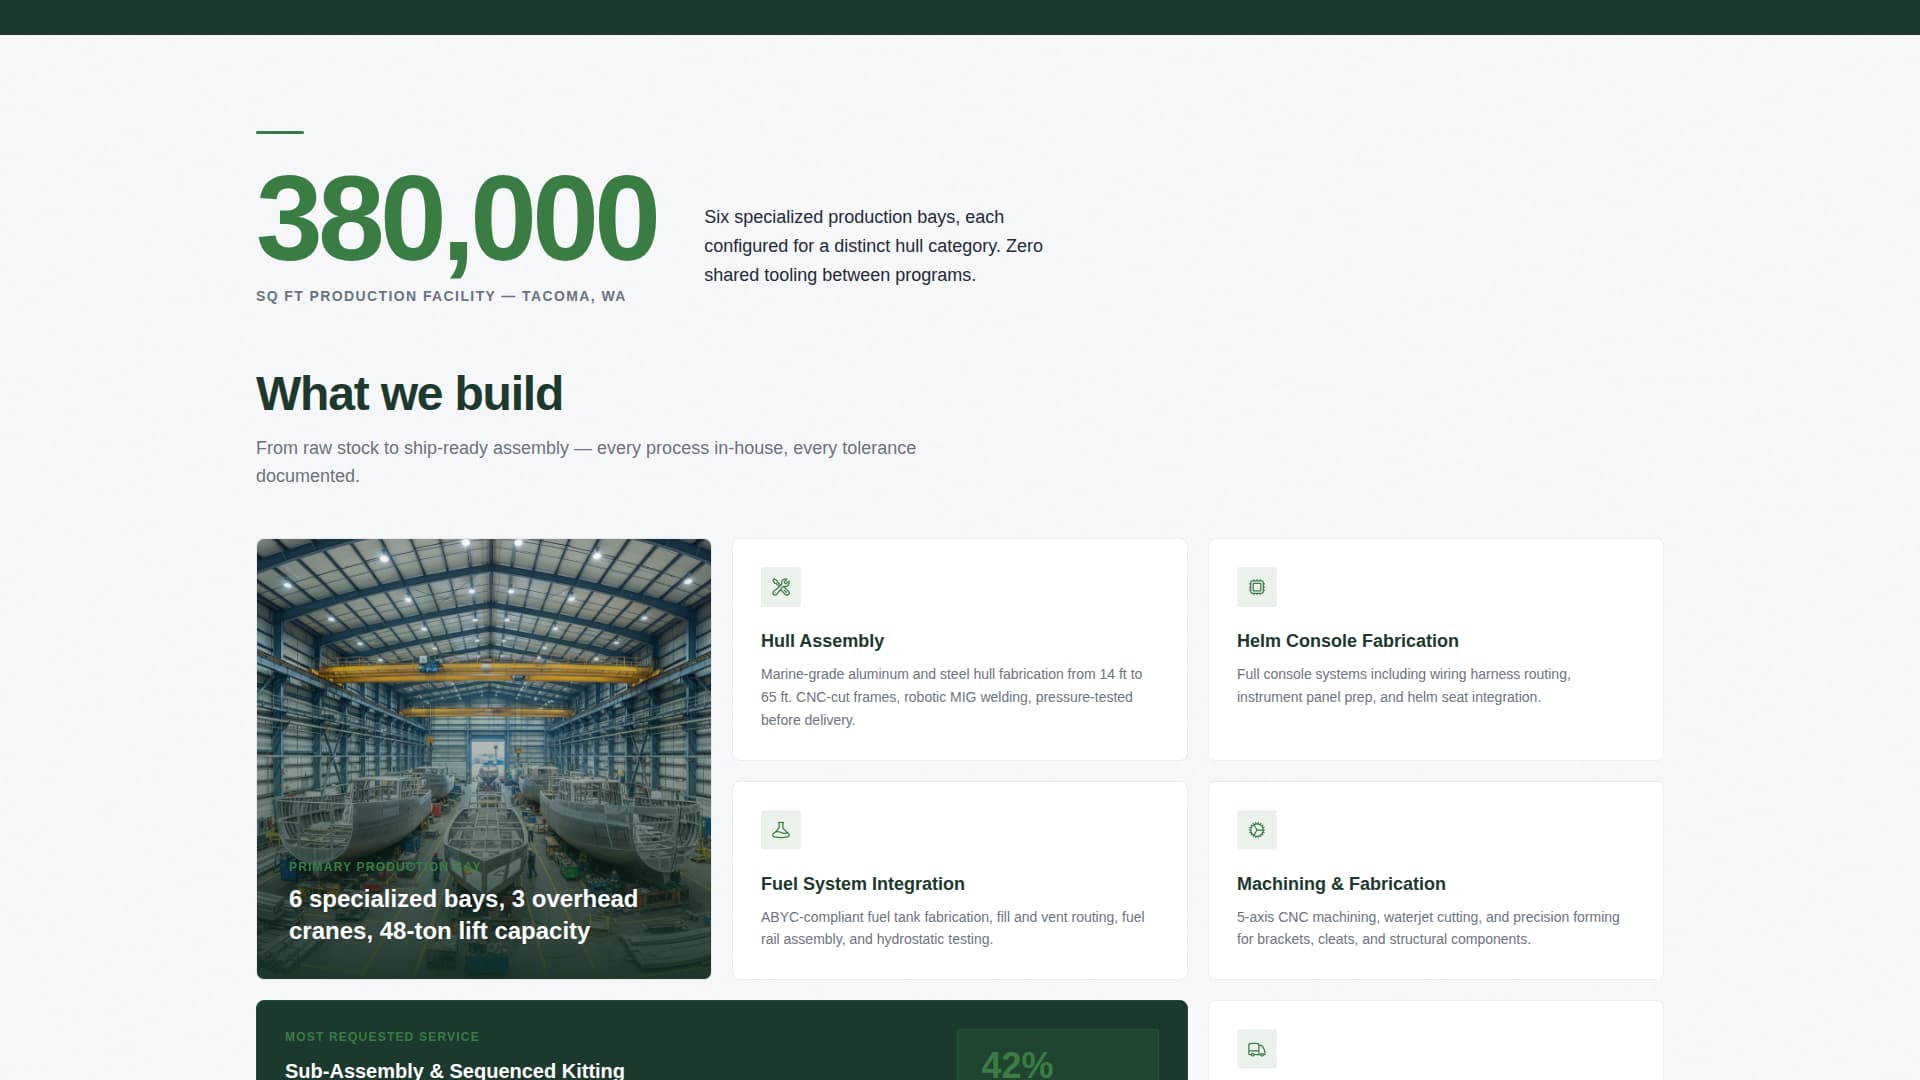Select the Fuel System Integration heading
The image size is (1920, 1080).
pyautogui.click(x=863, y=884)
